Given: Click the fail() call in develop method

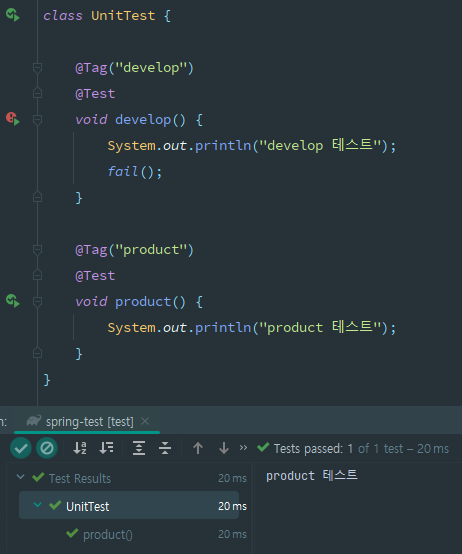Looking at the screenshot, I should click(135, 172).
